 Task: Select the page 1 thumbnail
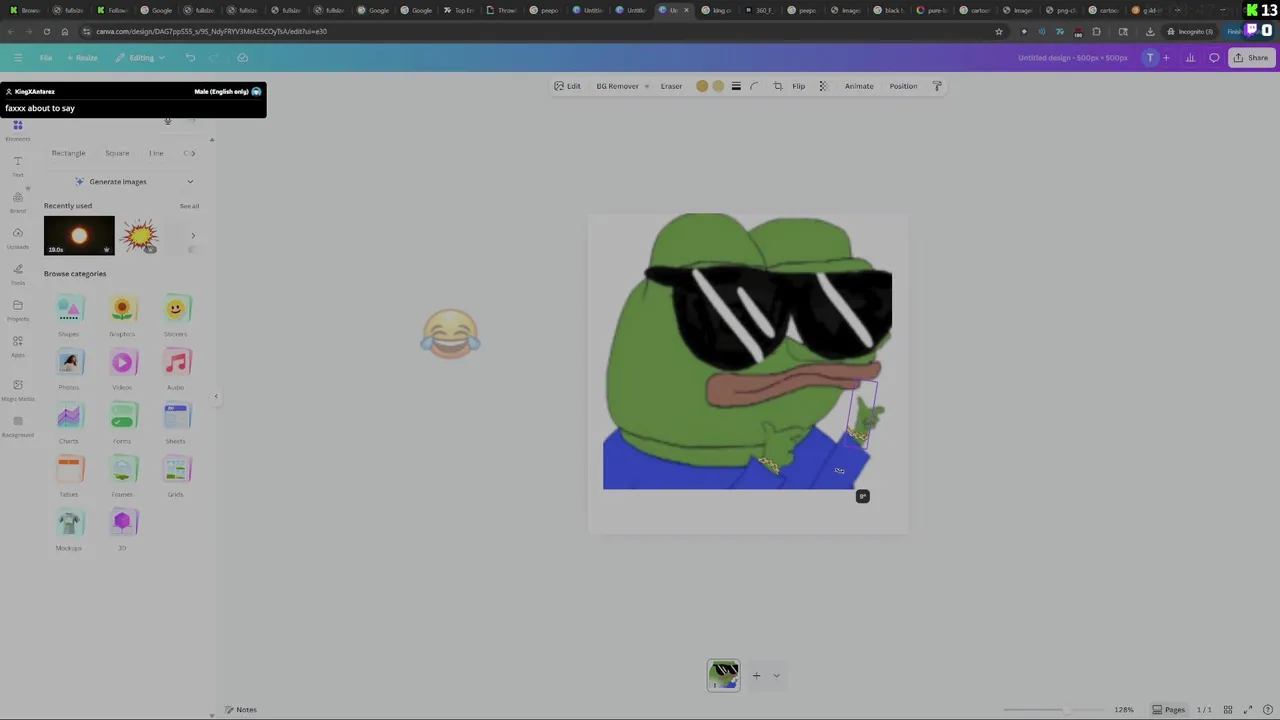[724, 676]
